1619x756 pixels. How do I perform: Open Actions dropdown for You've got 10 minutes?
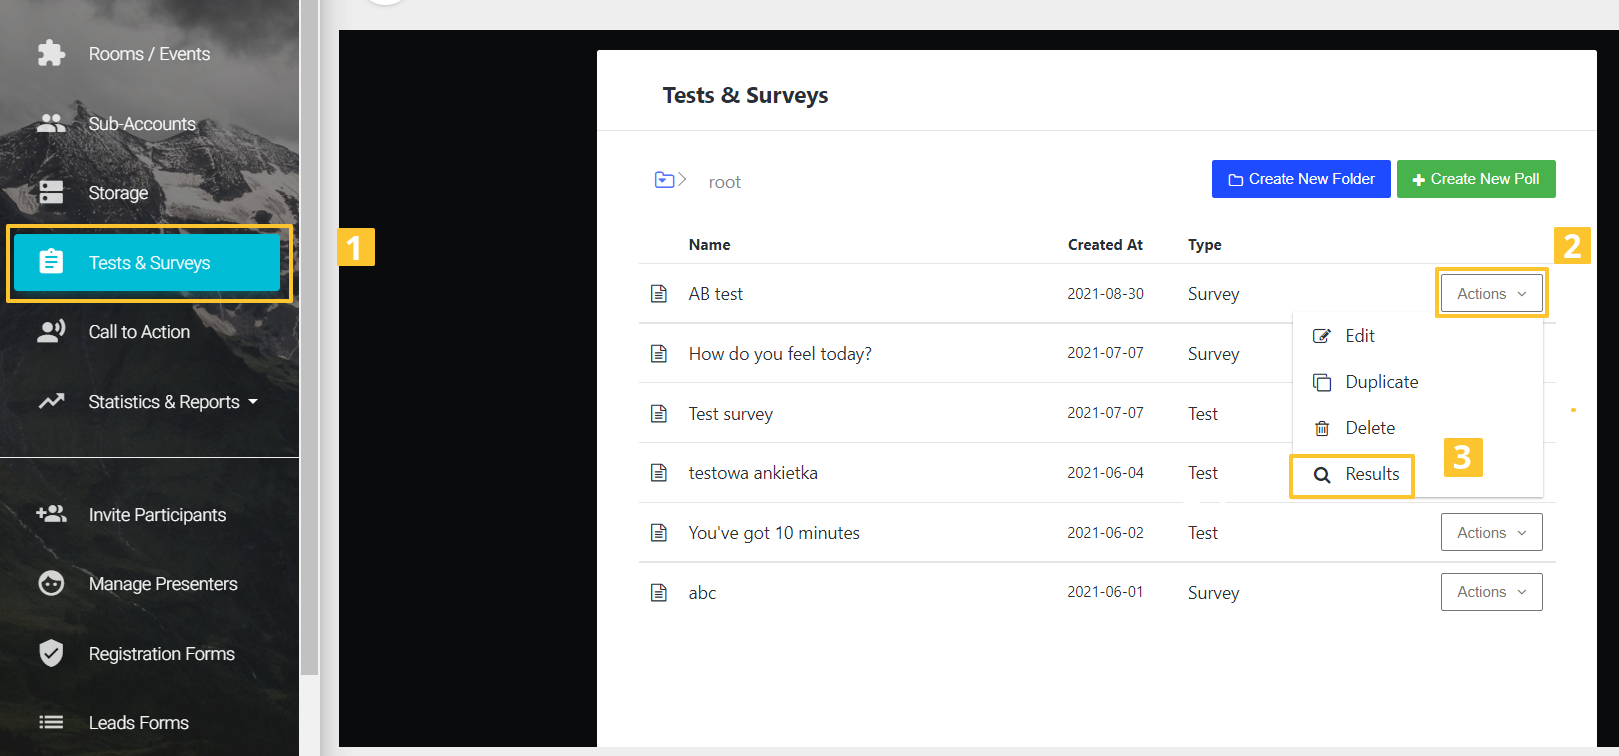(1491, 532)
